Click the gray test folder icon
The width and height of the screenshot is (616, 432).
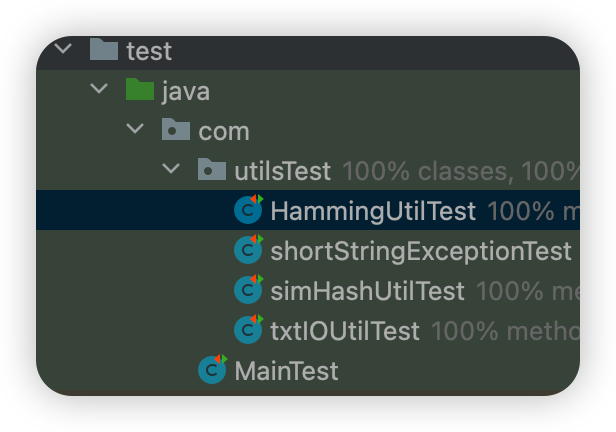103,49
